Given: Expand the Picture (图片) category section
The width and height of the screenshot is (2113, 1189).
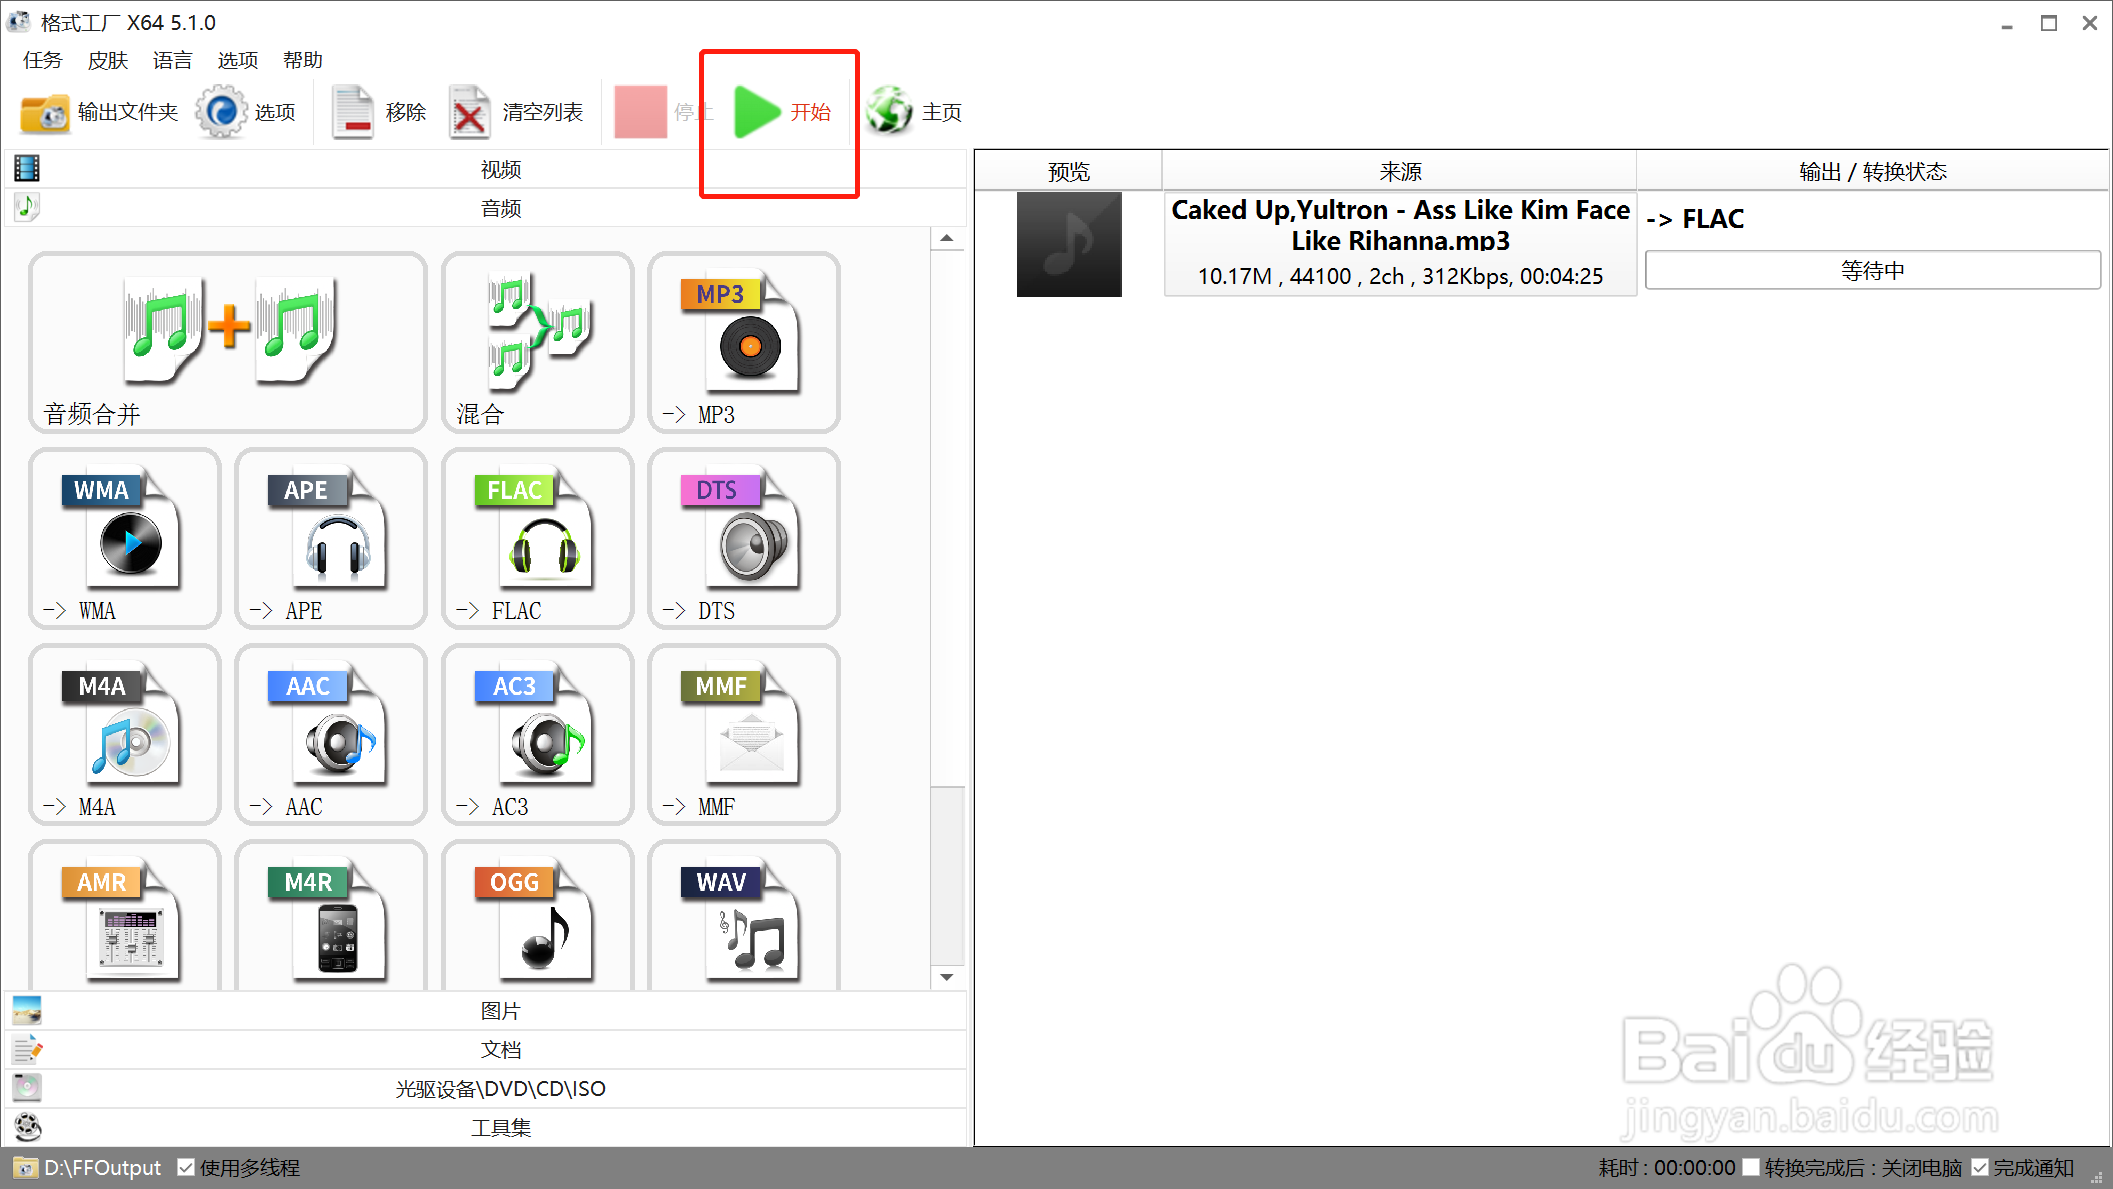Looking at the screenshot, I should pyautogui.click(x=500, y=1011).
